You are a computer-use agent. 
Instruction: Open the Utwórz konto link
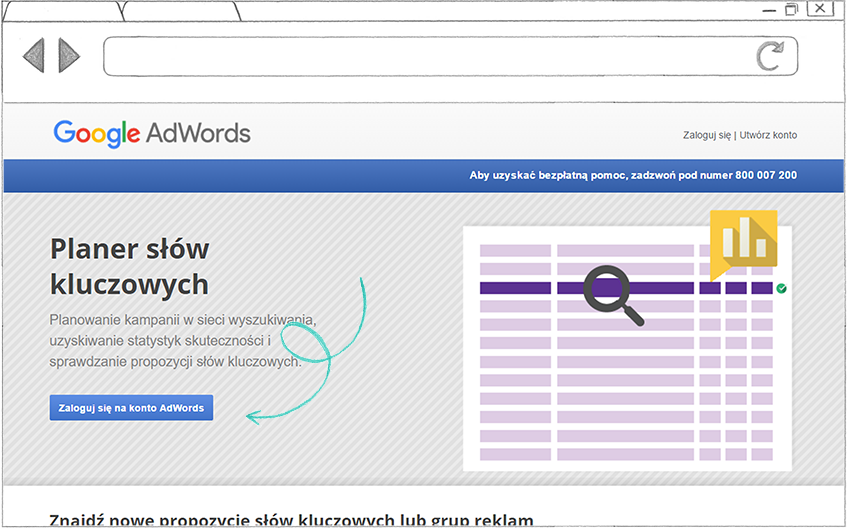click(x=768, y=135)
